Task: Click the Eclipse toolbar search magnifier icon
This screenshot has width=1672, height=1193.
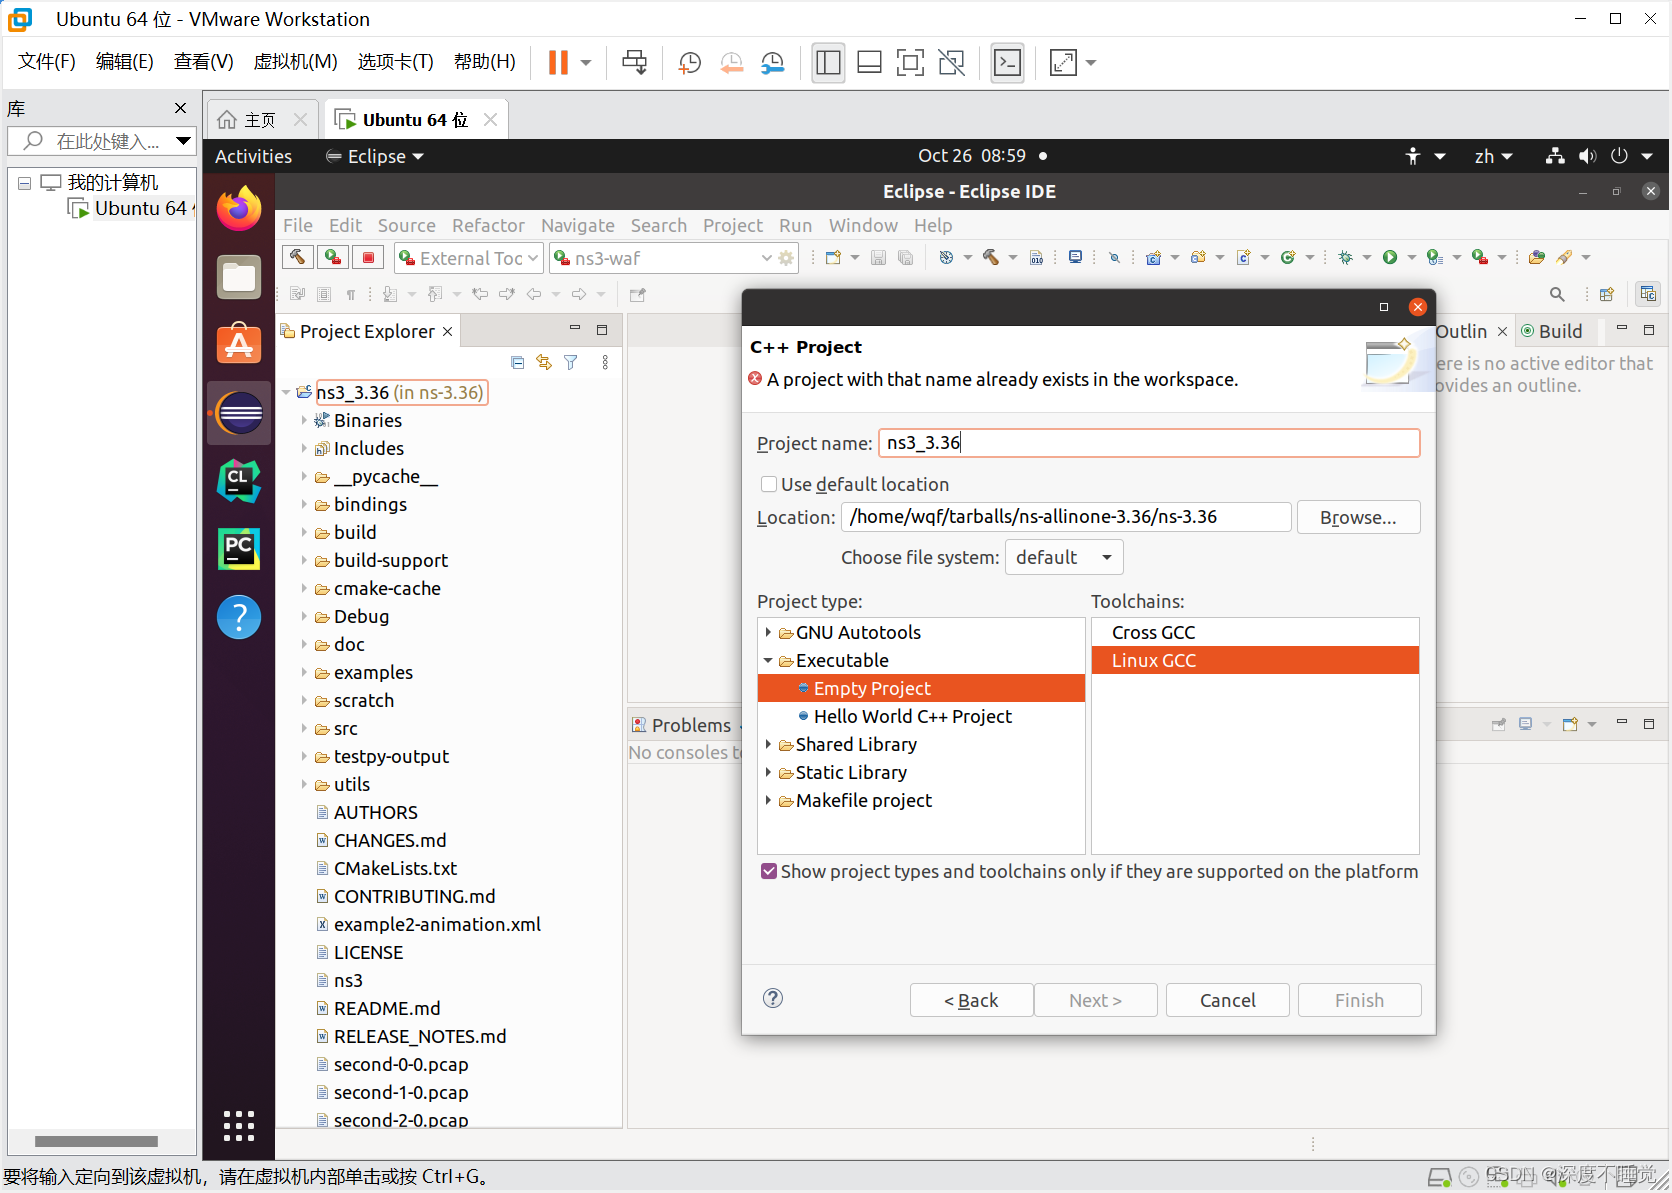Action: point(1557,294)
